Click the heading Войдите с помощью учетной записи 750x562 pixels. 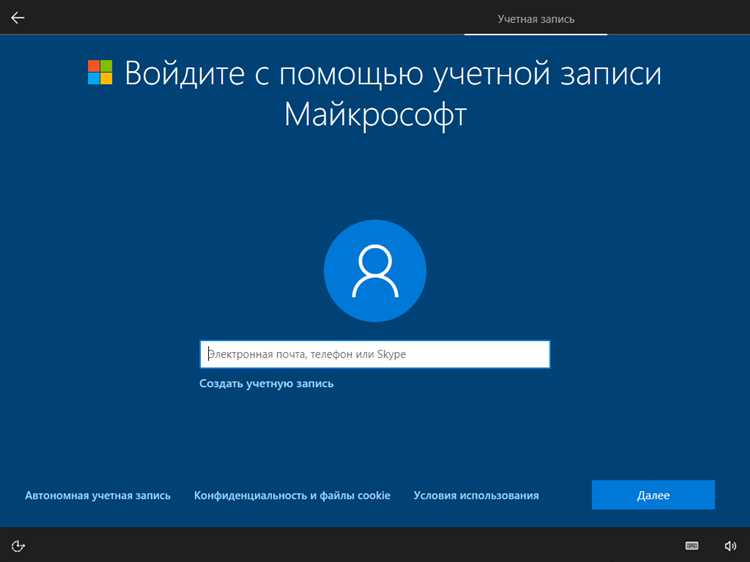393,74
